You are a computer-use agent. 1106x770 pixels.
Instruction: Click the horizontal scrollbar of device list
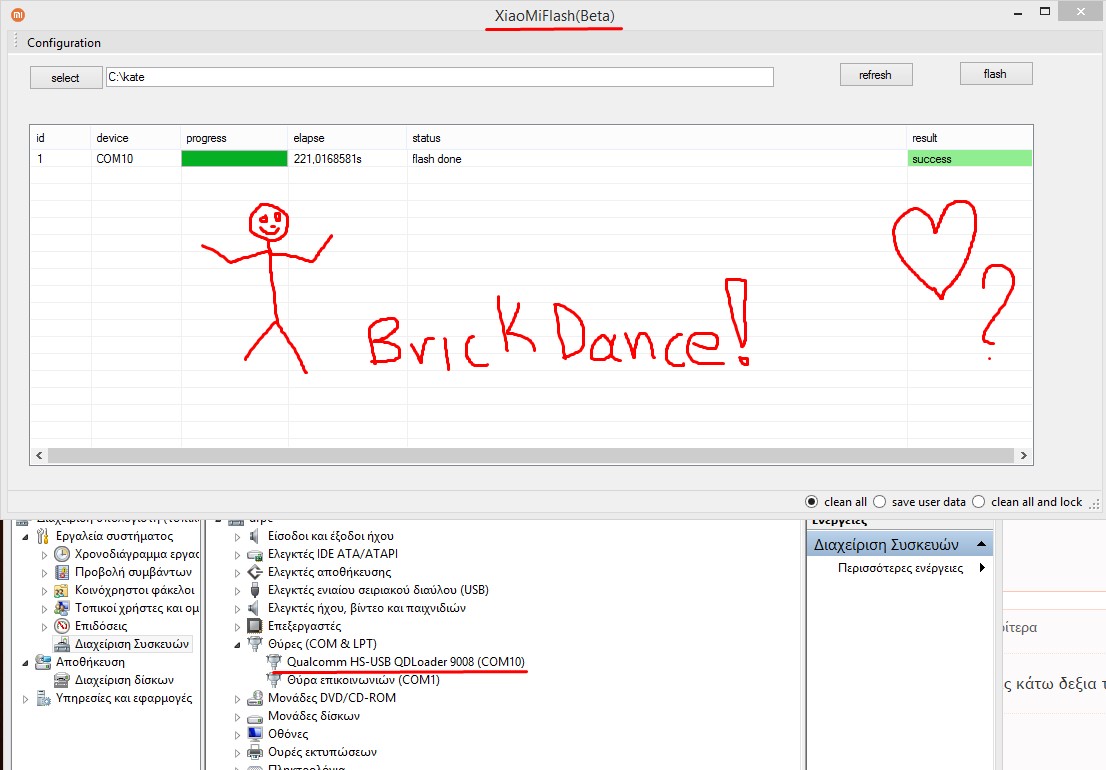(x=530, y=455)
